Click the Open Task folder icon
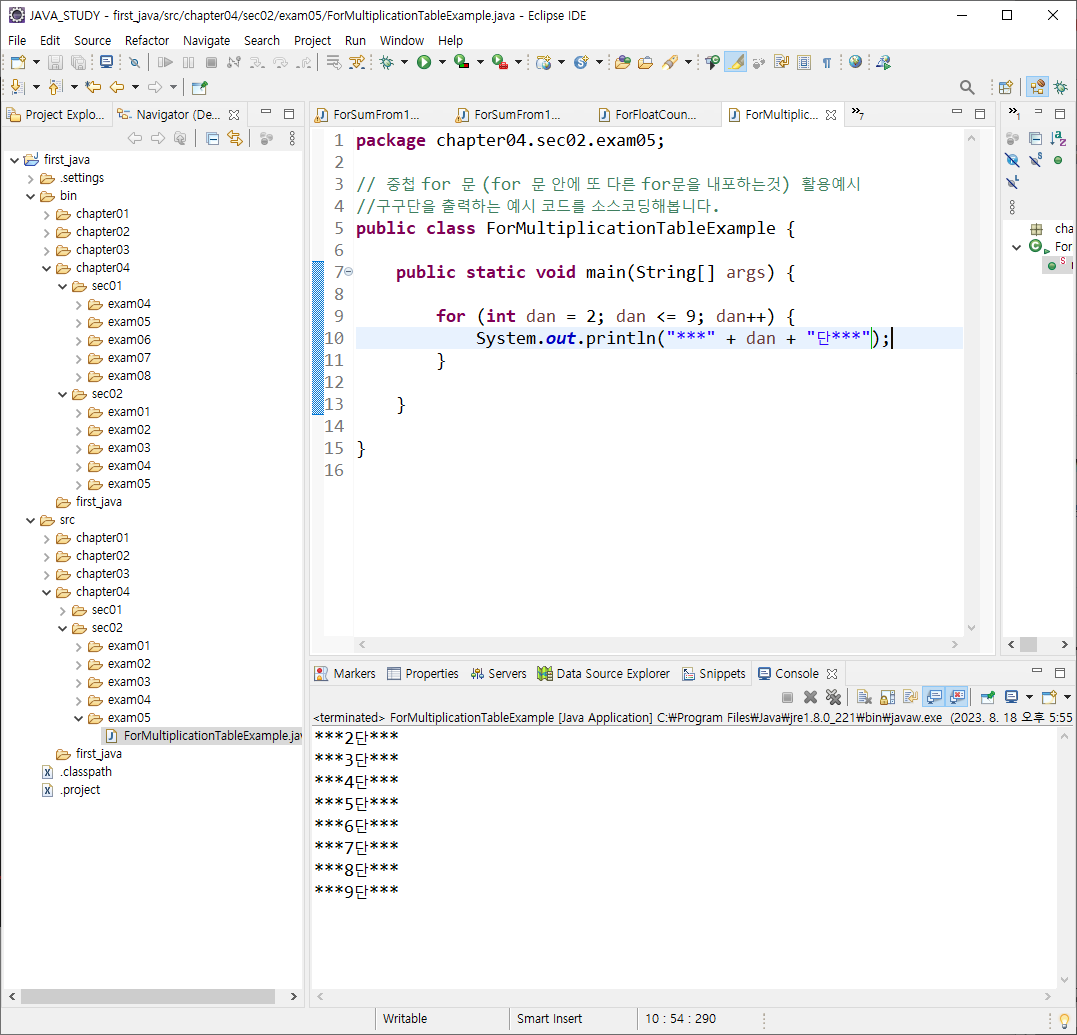The width and height of the screenshot is (1077, 1035). (645, 62)
